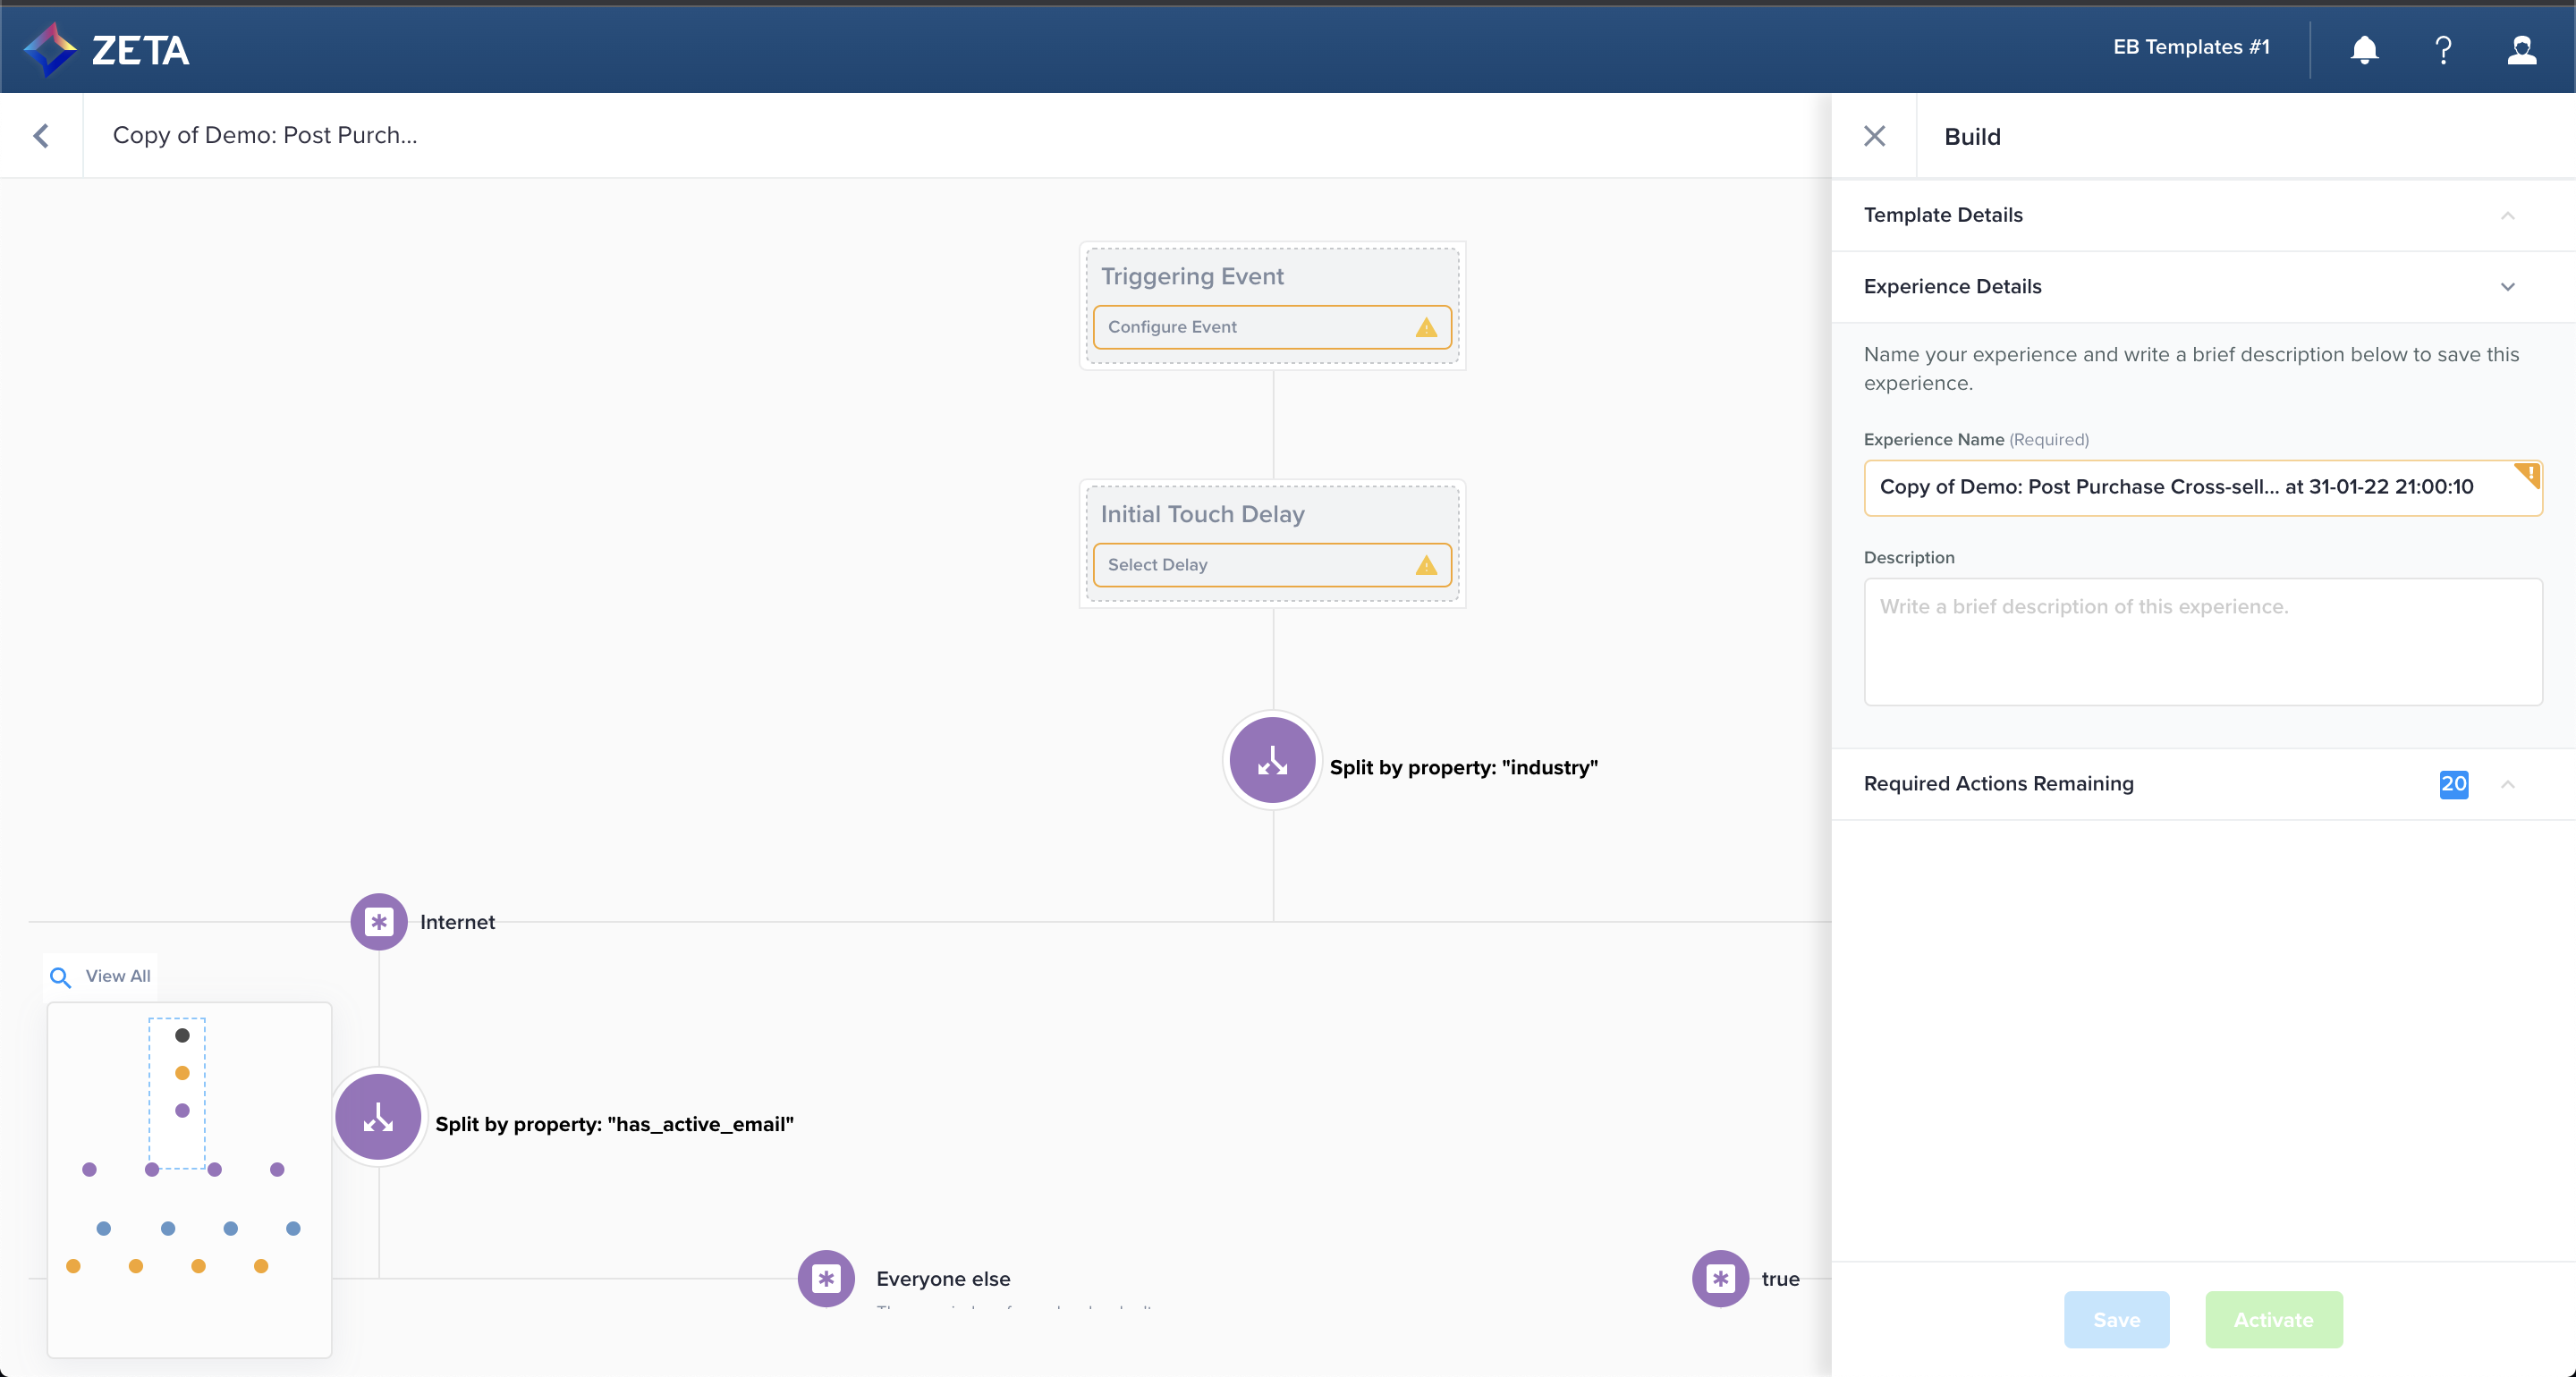2576x1377 pixels.
Task: Open Select Delay in Initial Touch Delay
Action: click(x=1271, y=565)
